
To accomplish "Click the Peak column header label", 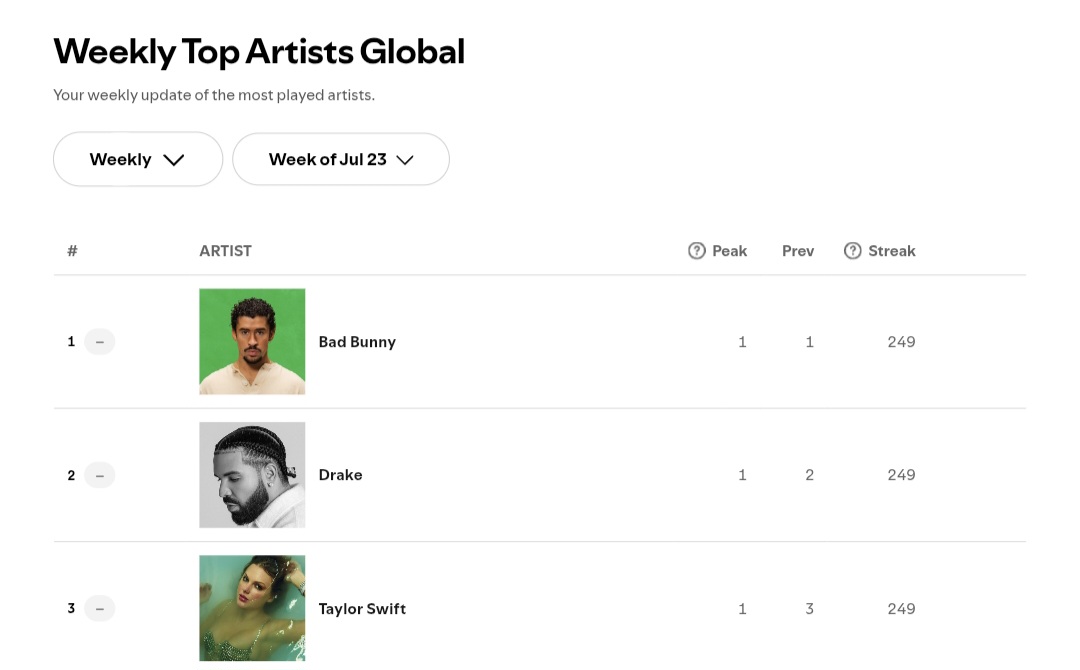I will point(729,251).
